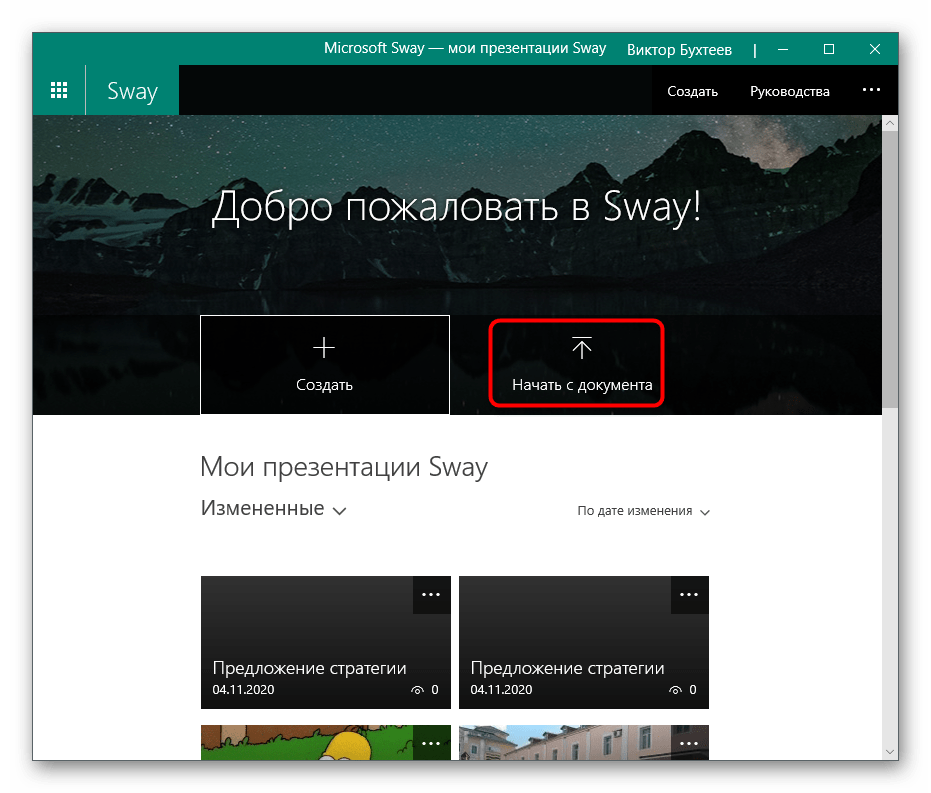The image size is (931, 793).
Task: Click the views eye icon on first card
Action: 418,690
